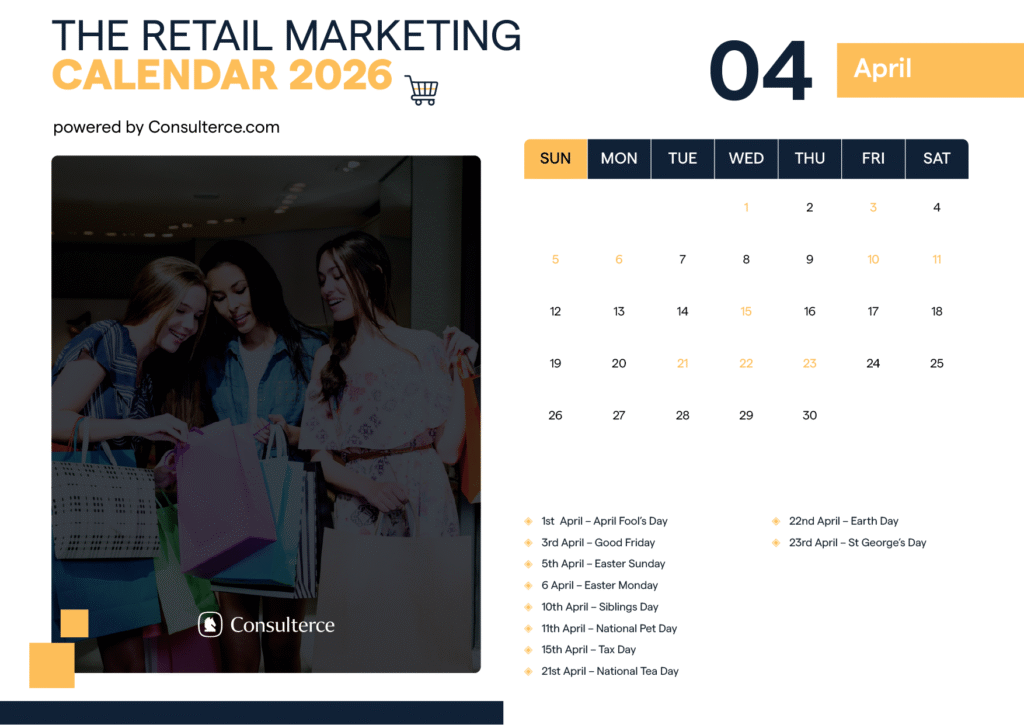
Task: Click the diamond bullet beside Good Friday
Action: (x=528, y=542)
